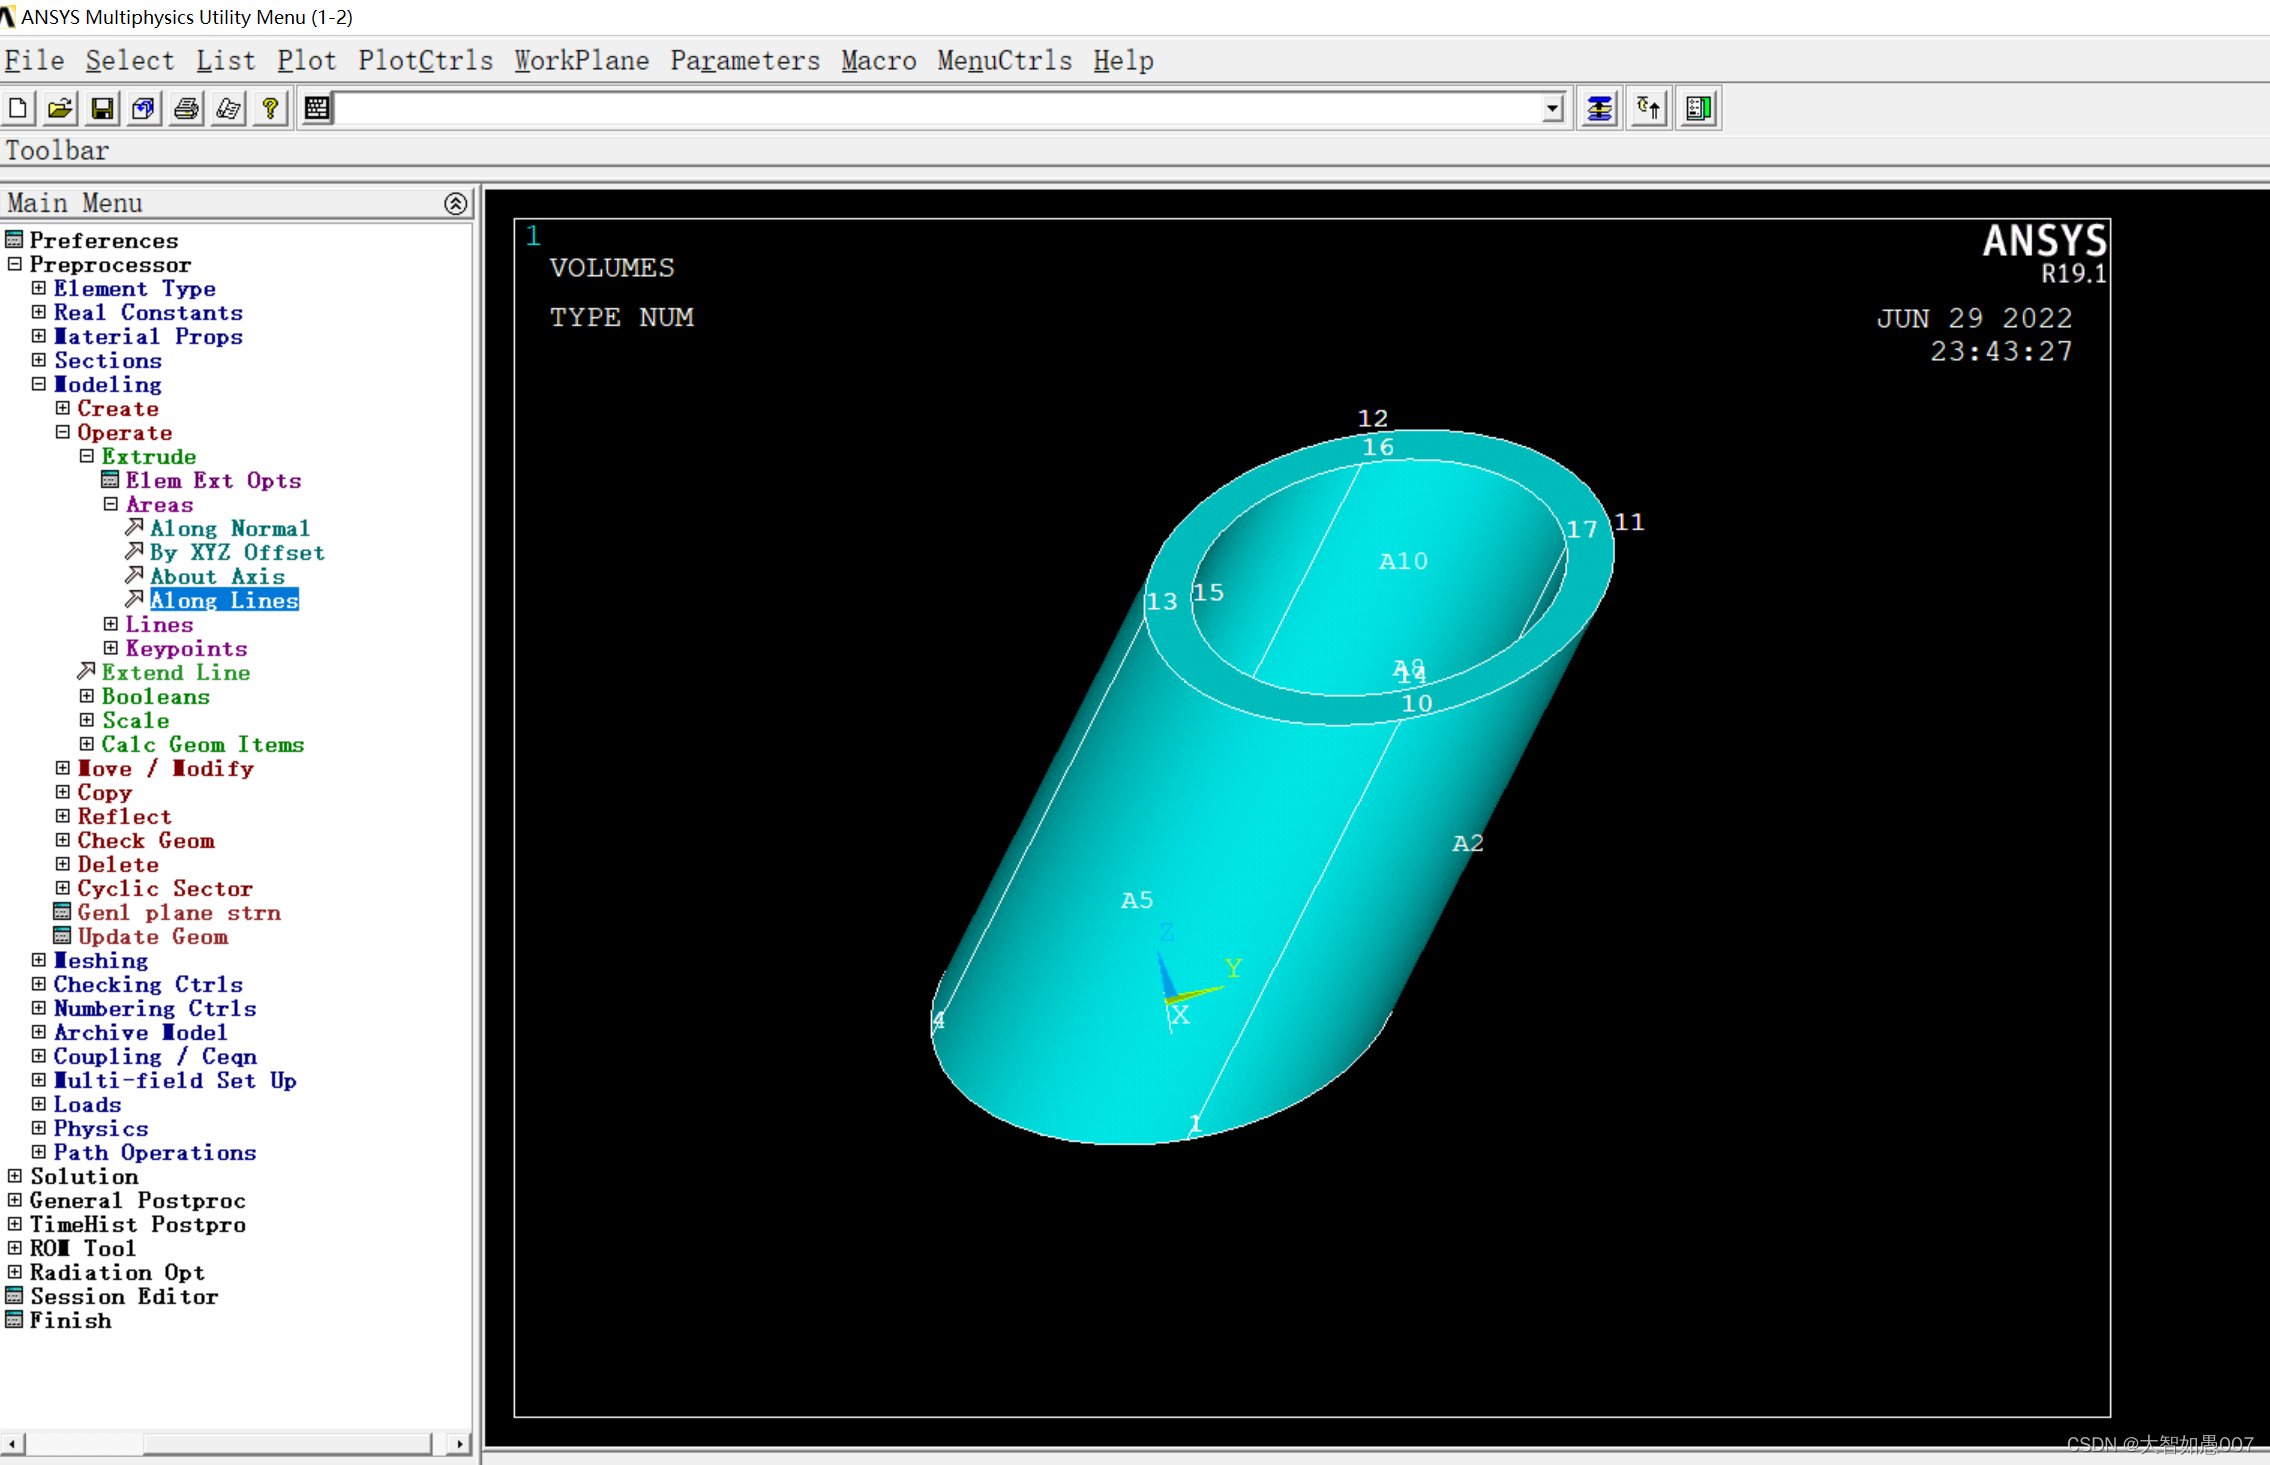Click the keypad icon beside command input
The width and height of the screenshot is (2270, 1465).
[x=317, y=108]
